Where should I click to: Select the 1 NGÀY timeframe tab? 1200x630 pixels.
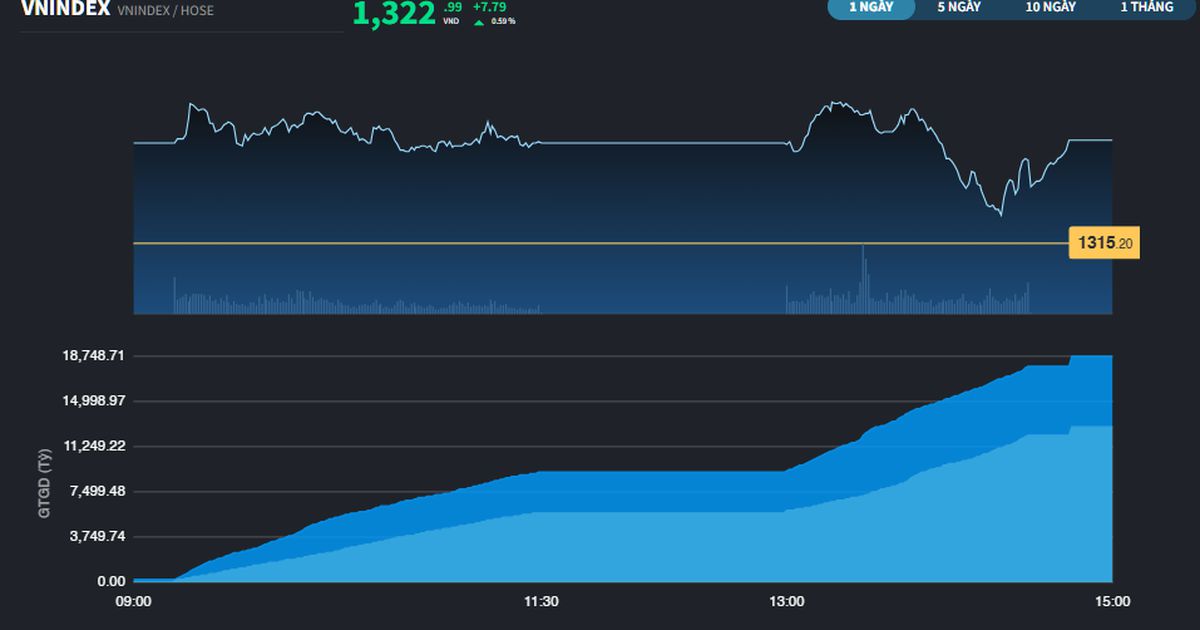pyautogui.click(x=871, y=7)
